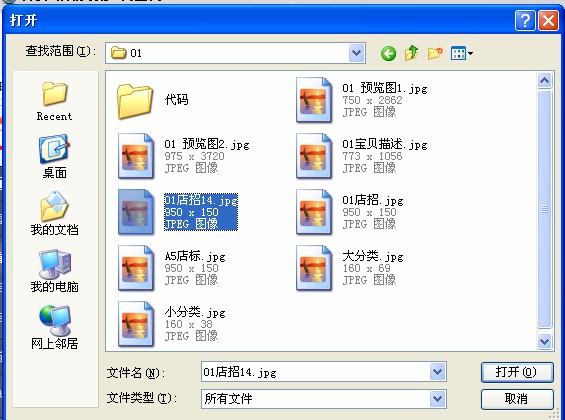
Task: Go up one folder level
Action: pyautogui.click(x=411, y=53)
